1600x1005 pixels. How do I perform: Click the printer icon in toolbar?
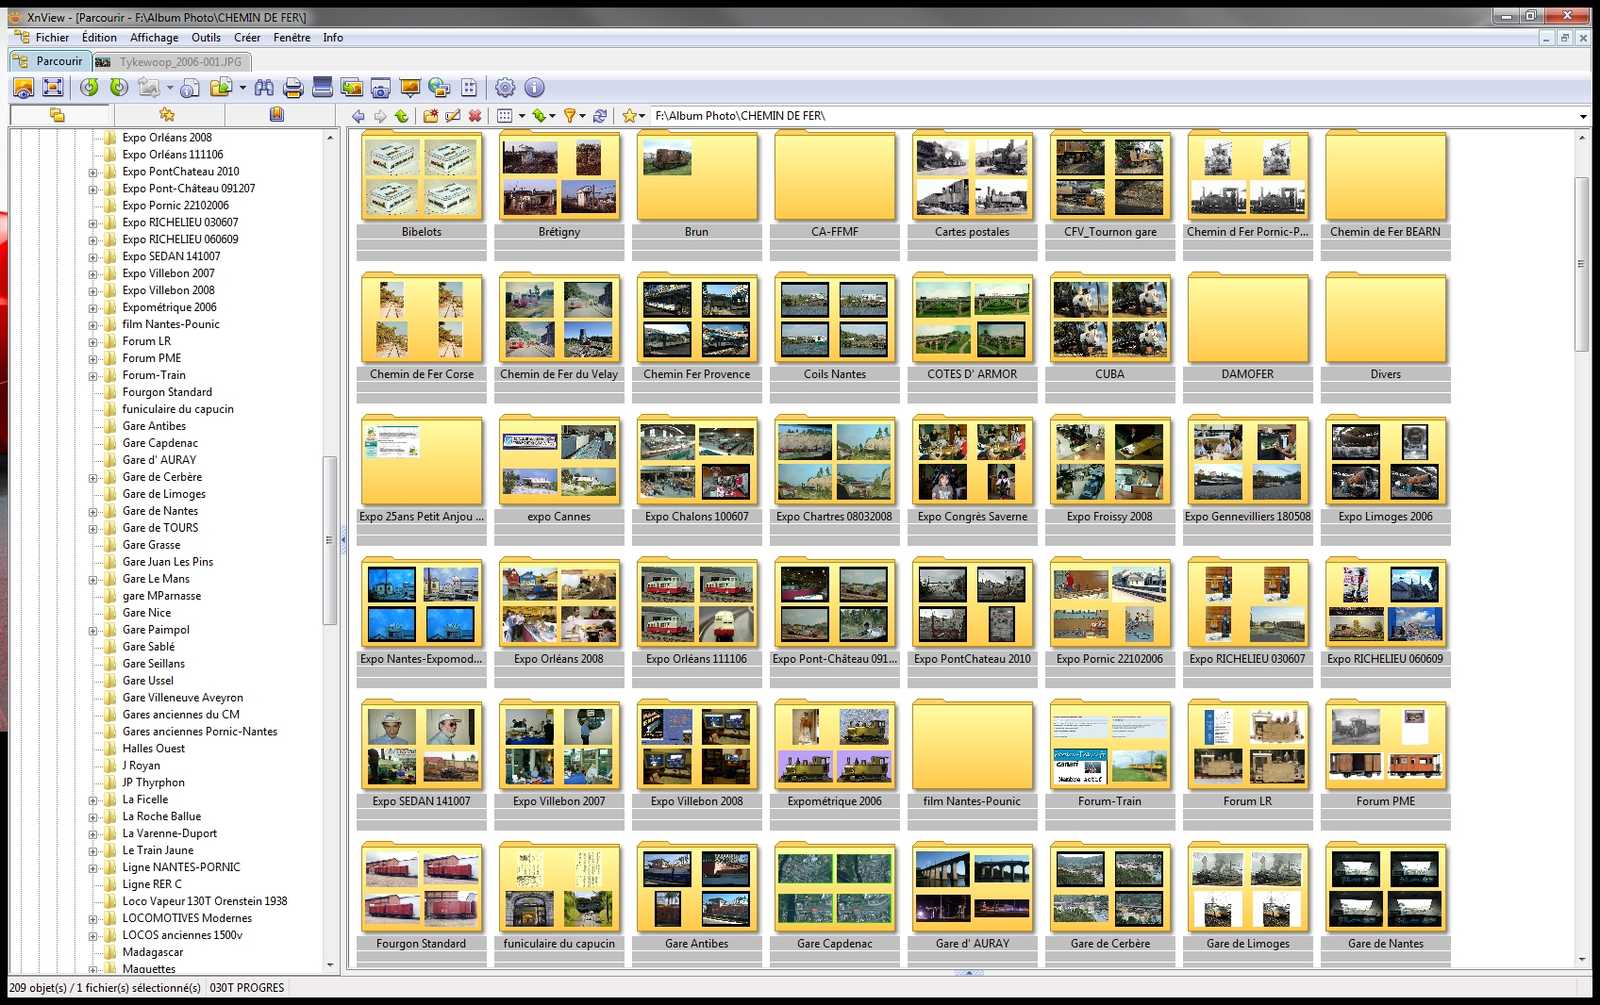[293, 88]
